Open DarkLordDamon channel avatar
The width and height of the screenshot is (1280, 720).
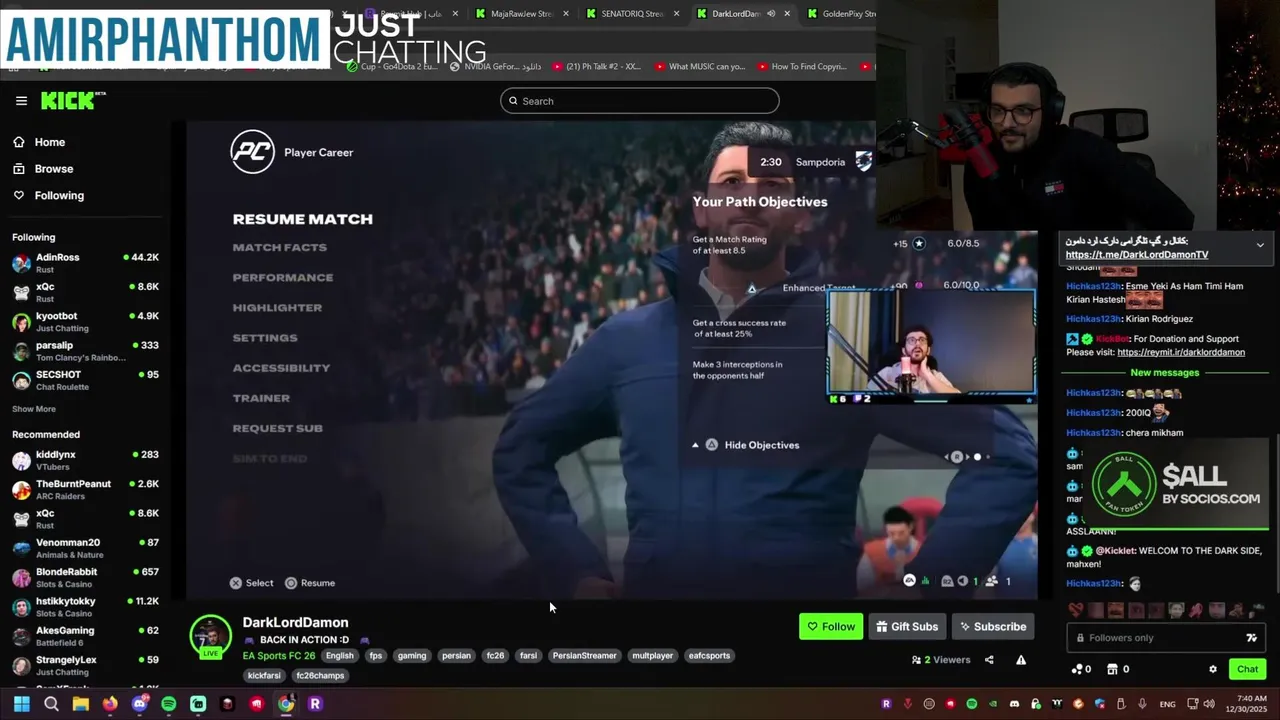211,636
